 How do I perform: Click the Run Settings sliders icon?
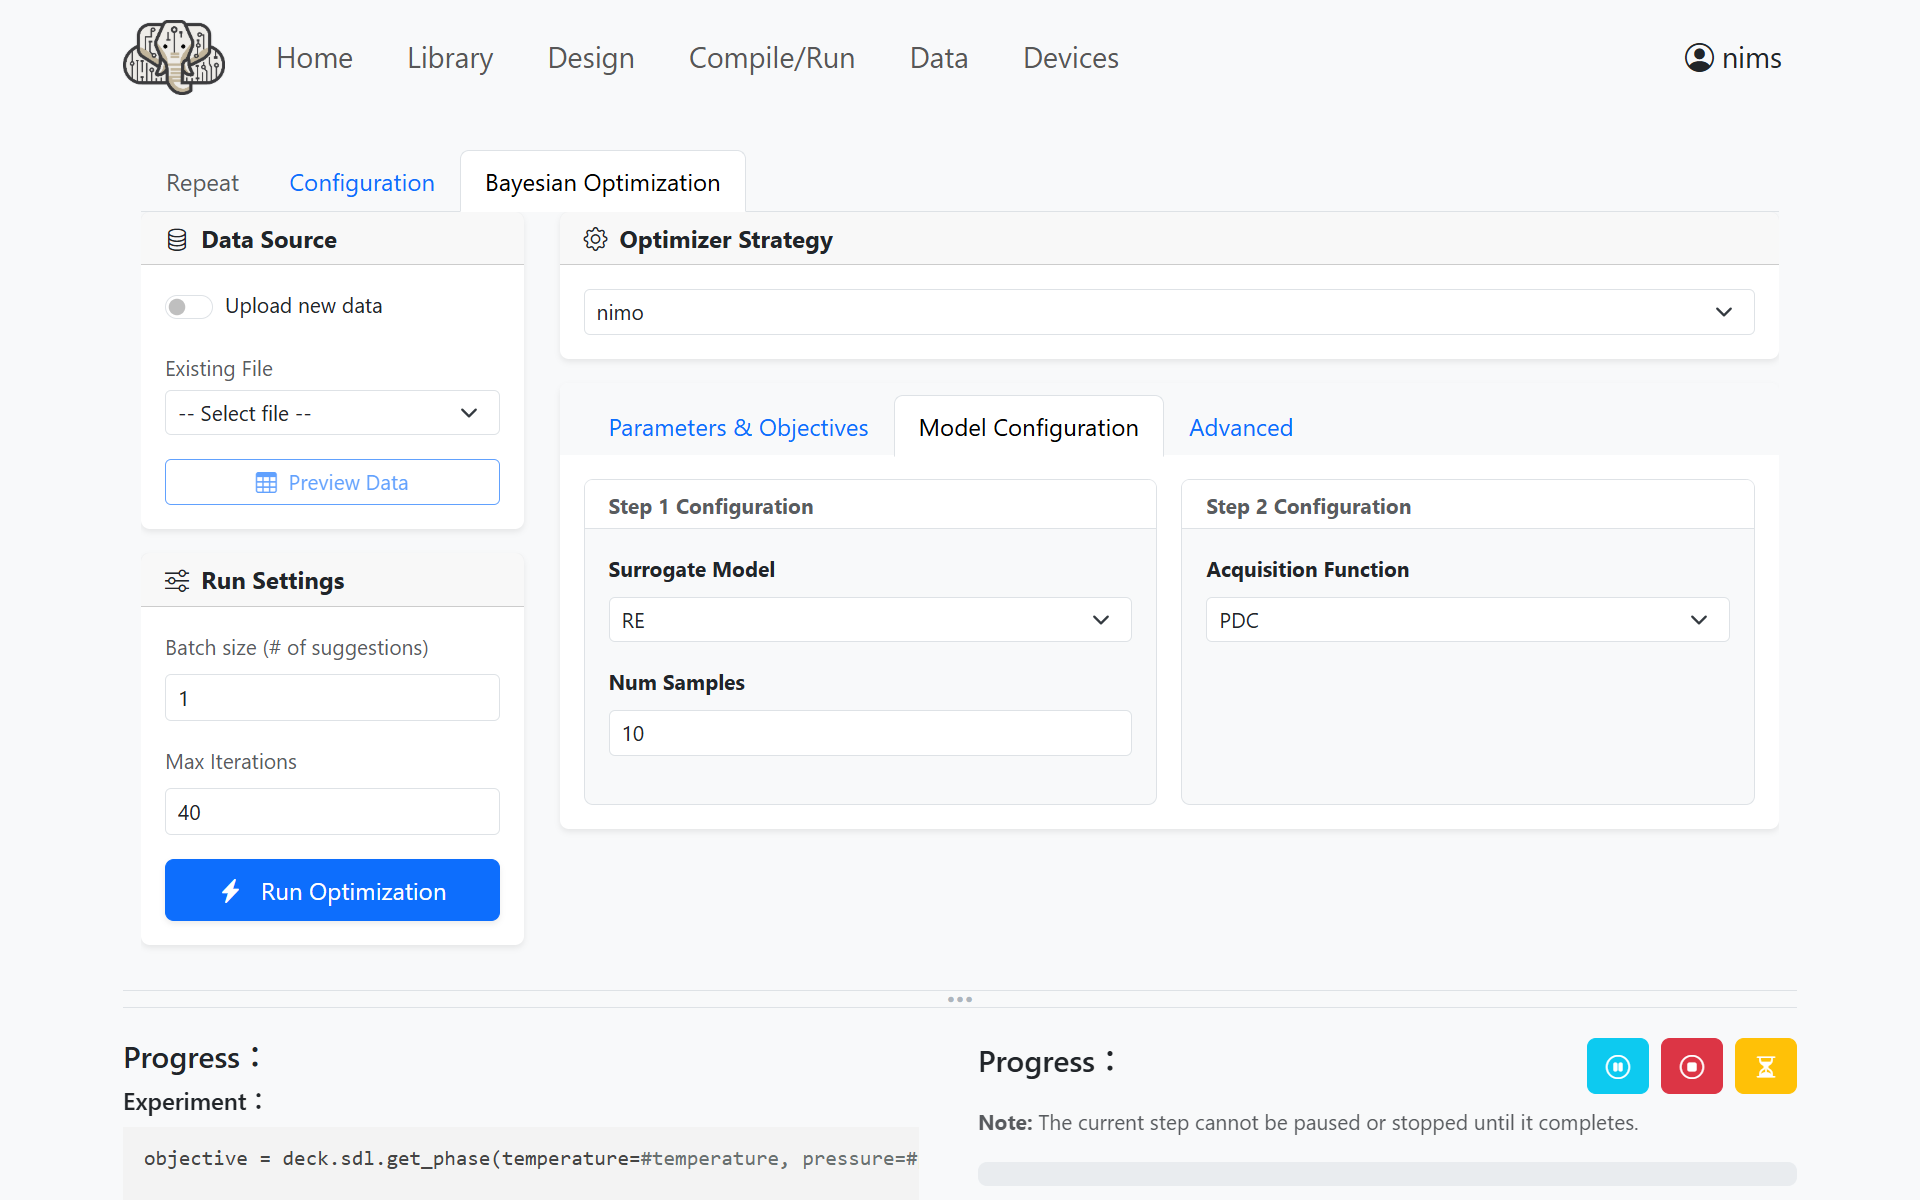tap(177, 581)
